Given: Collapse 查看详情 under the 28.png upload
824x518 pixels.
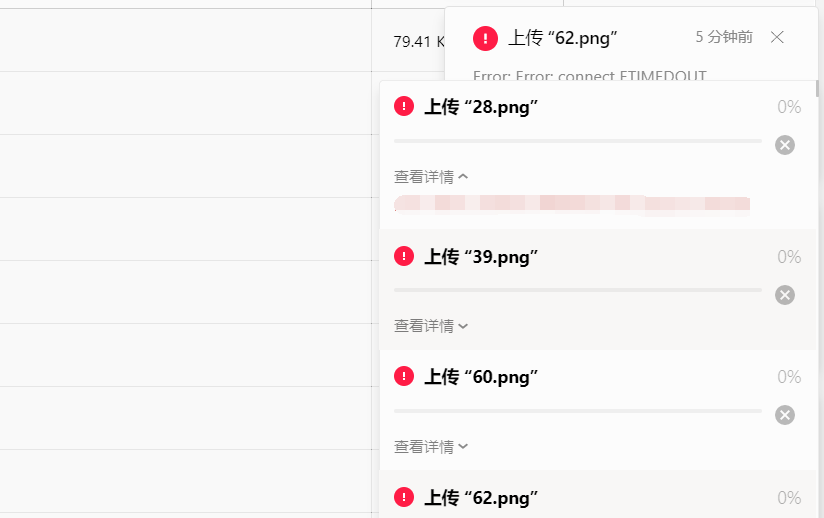Looking at the screenshot, I should pos(431,177).
